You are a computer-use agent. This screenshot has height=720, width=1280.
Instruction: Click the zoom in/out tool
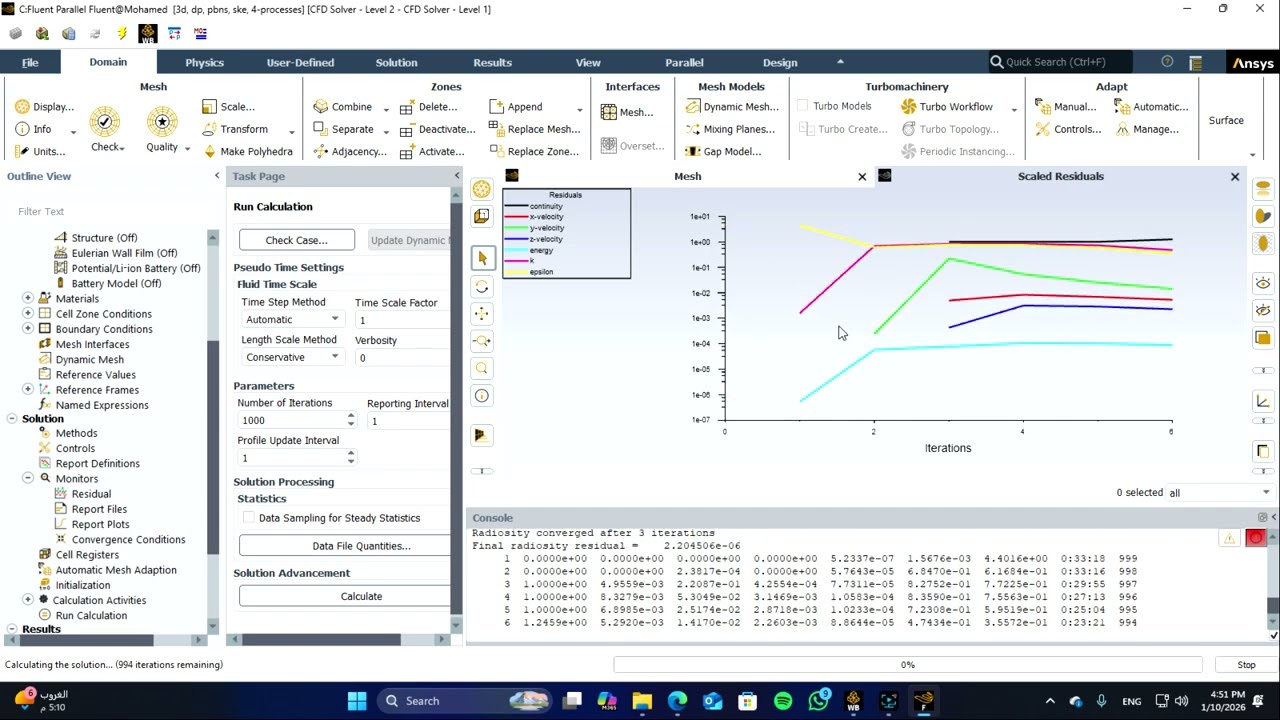[482, 341]
